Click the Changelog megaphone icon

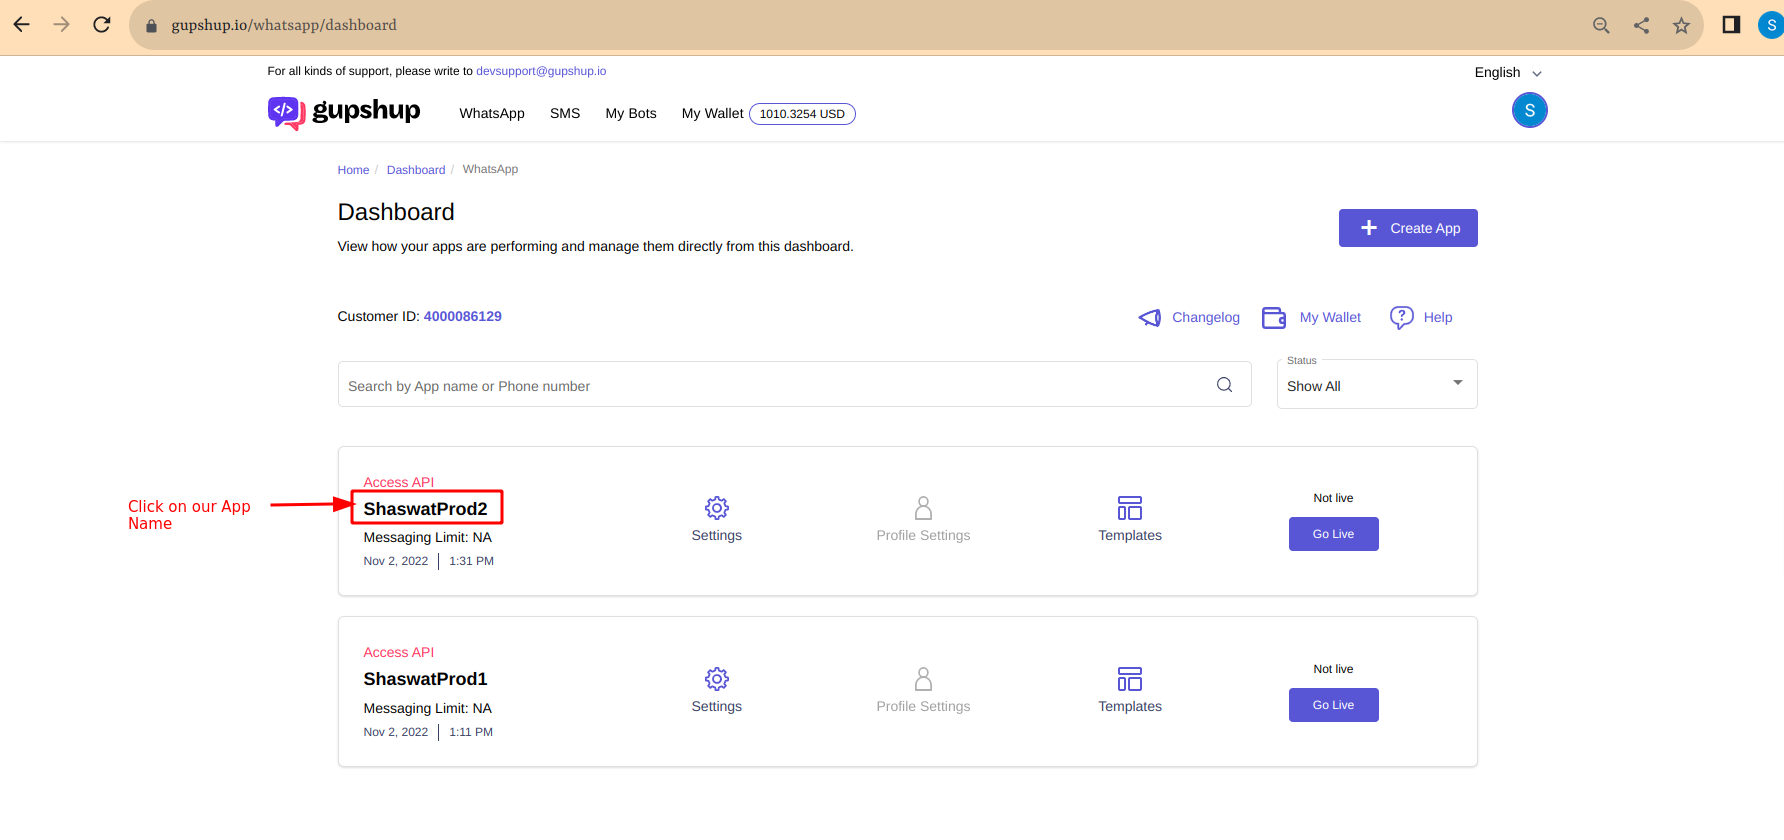[x=1150, y=317]
